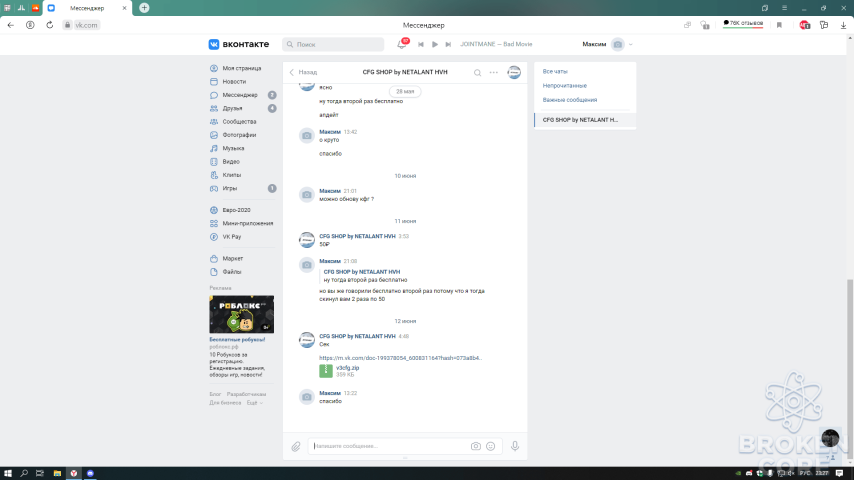854x480 pixels.
Task: Attach a file with the paperclip icon
Action: [x=296, y=447]
